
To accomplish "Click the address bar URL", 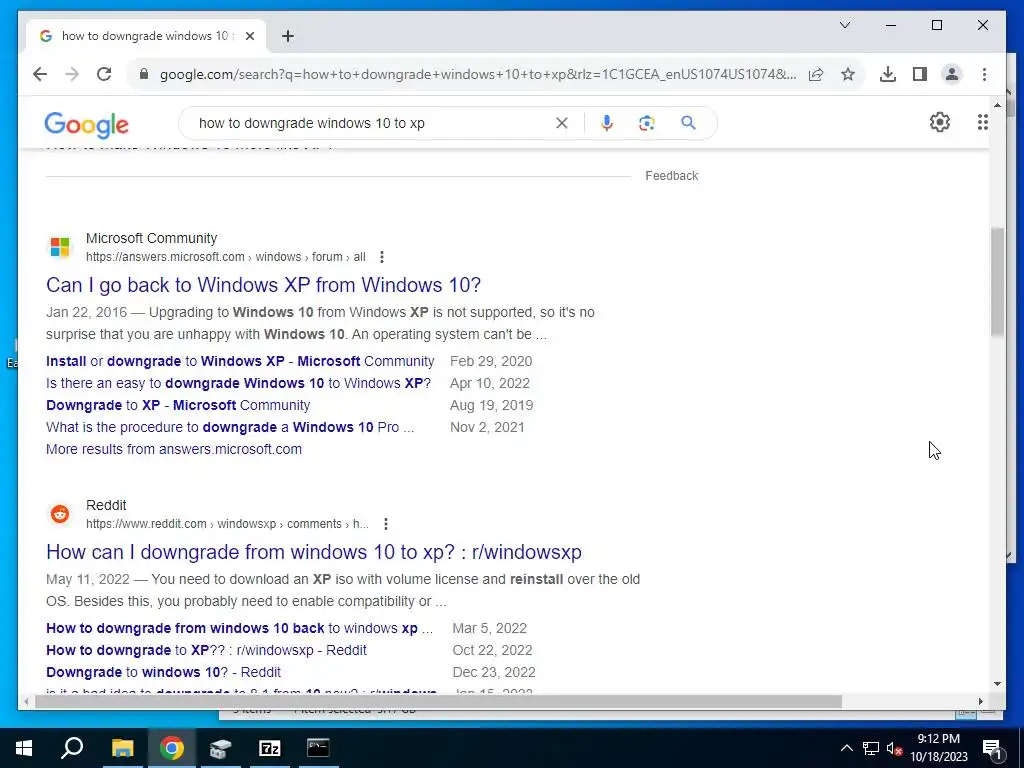I will [x=478, y=74].
